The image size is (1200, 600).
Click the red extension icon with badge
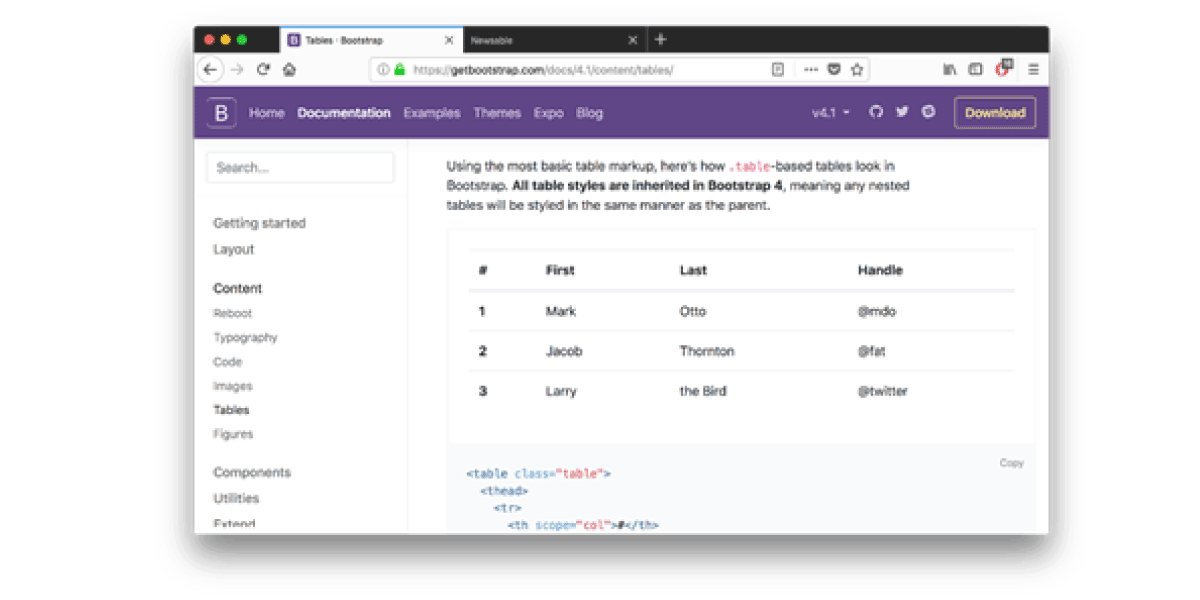(x=1004, y=68)
